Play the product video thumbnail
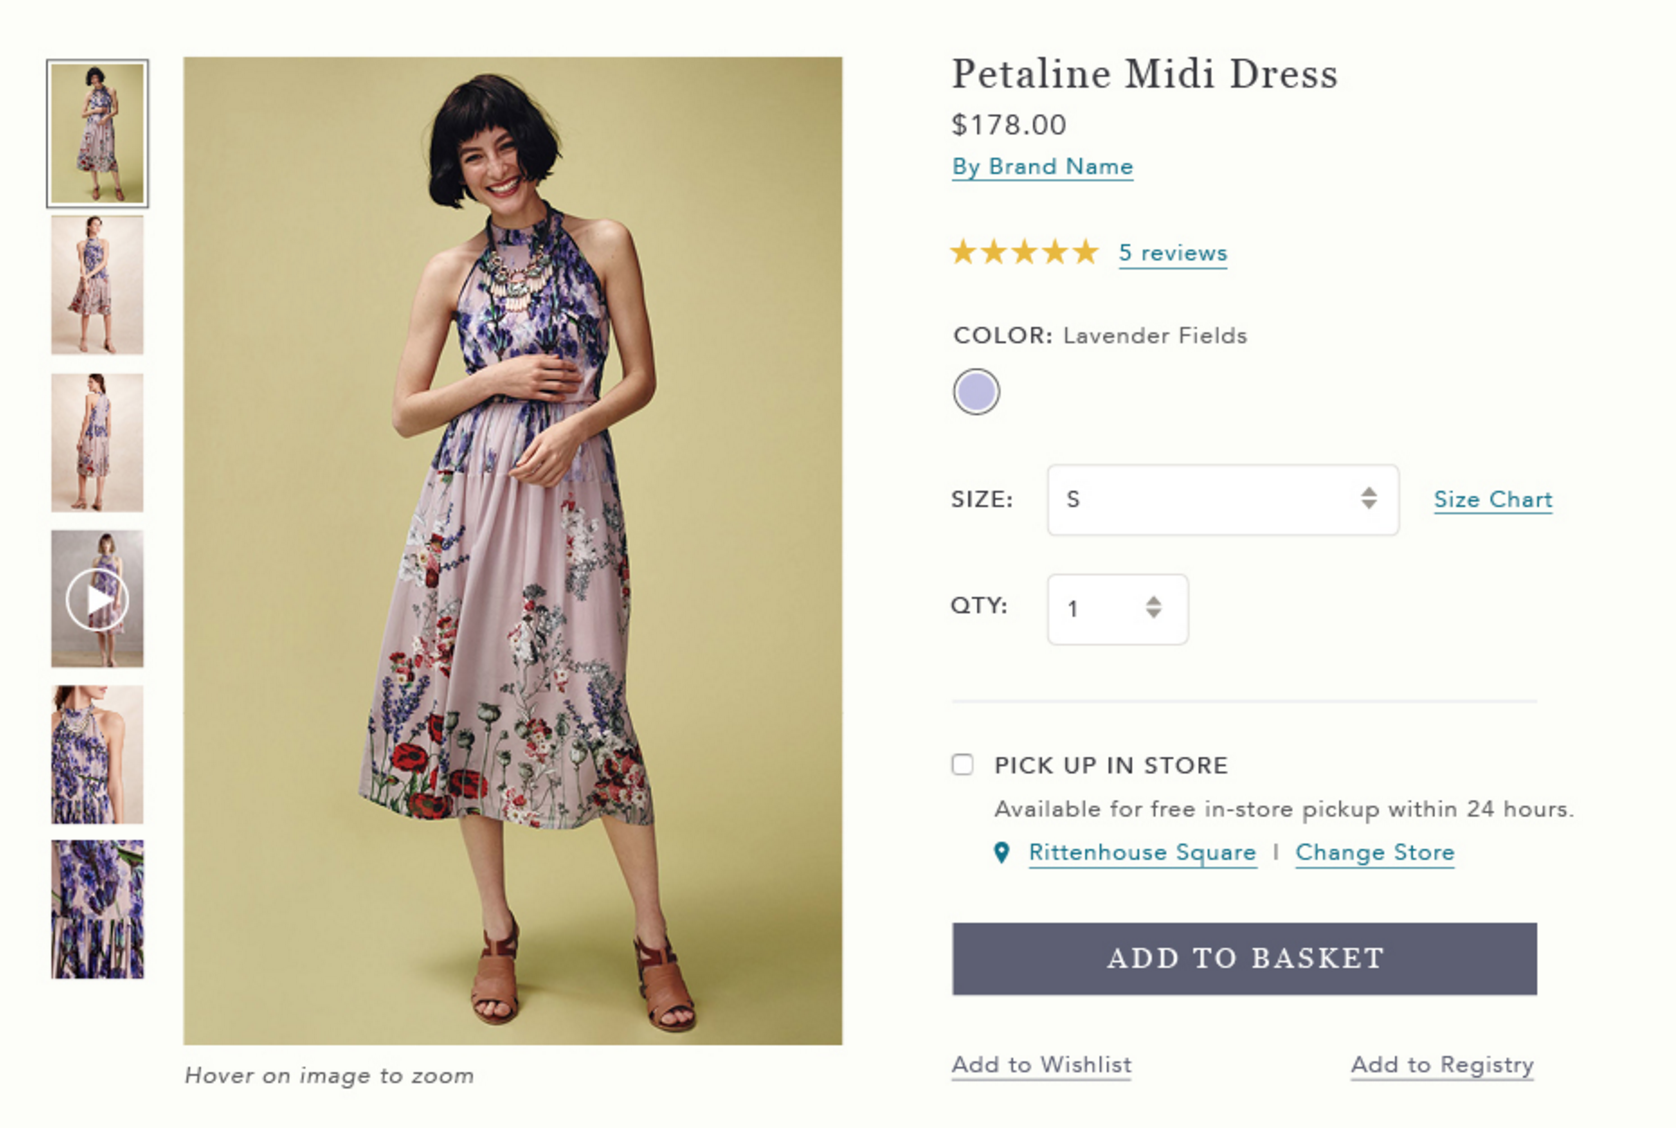 pos(97,599)
